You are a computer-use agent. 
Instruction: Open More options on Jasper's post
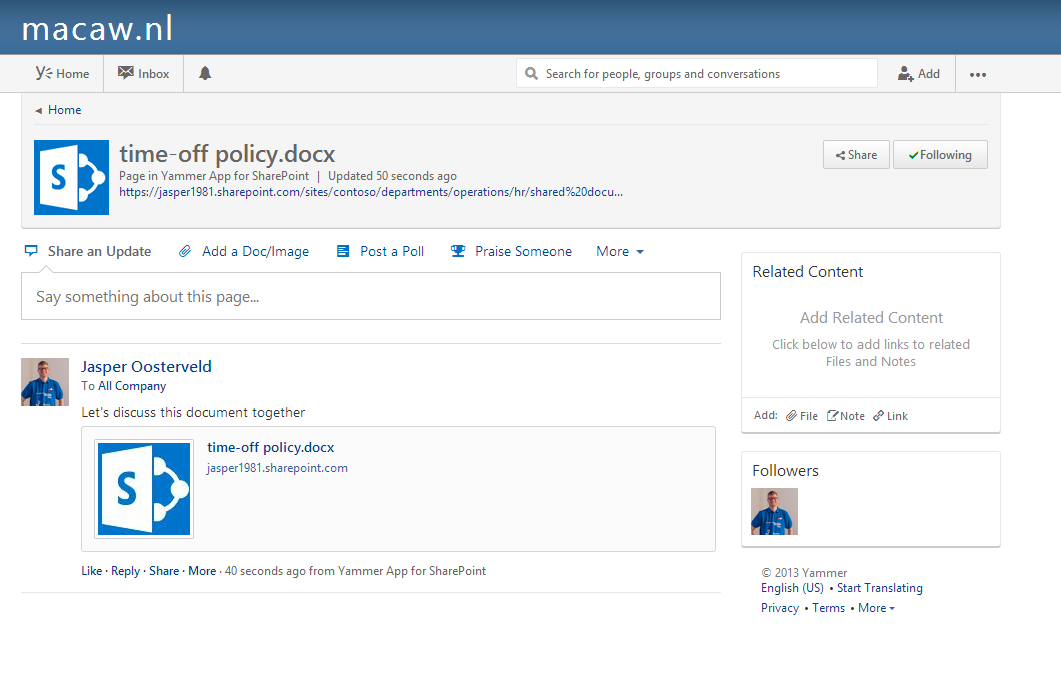click(202, 570)
